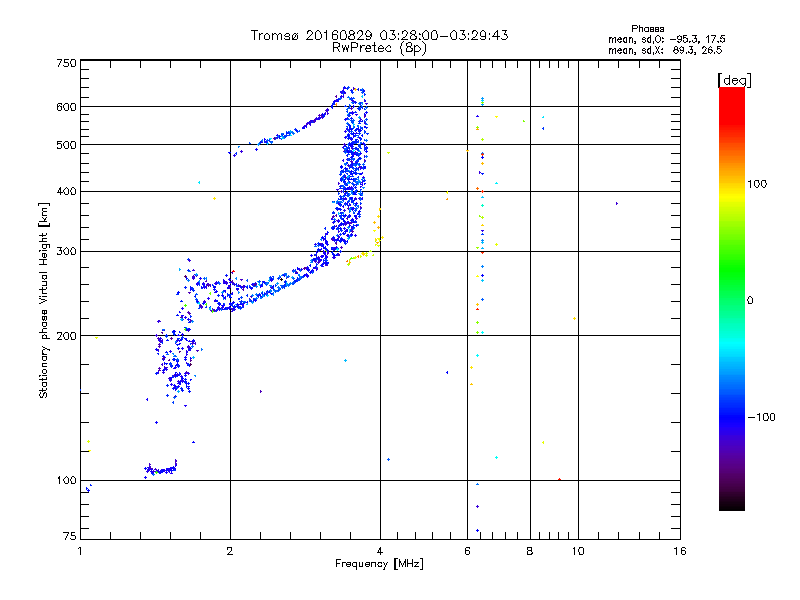Click the y-axis label '300'
The image size is (800, 600).
(66, 252)
